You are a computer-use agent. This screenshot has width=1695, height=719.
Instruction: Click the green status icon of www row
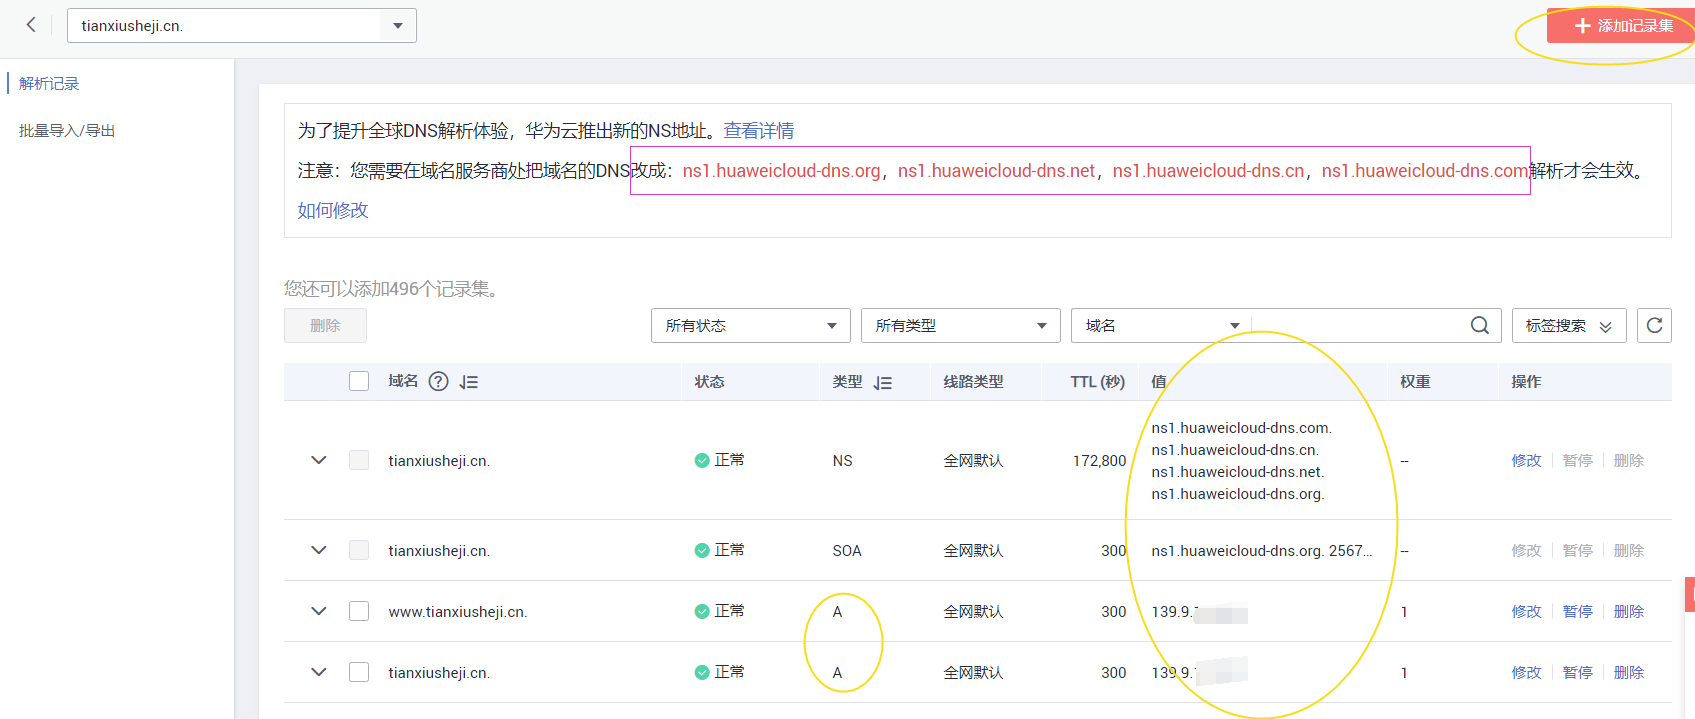coord(702,611)
